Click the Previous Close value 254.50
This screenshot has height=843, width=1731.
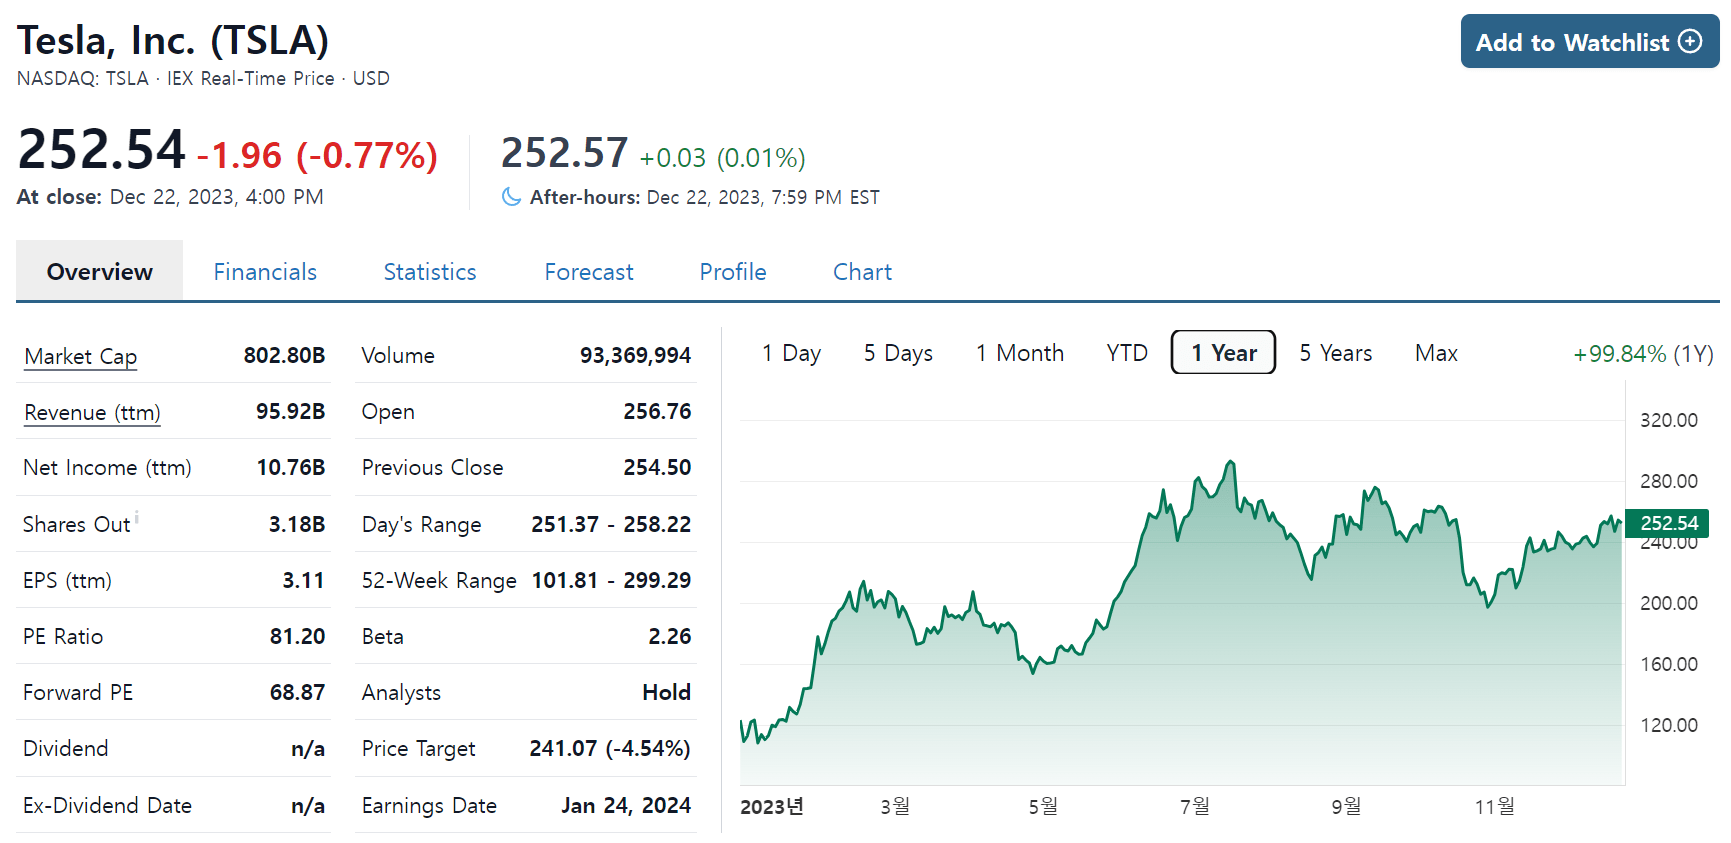click(657, 467)
